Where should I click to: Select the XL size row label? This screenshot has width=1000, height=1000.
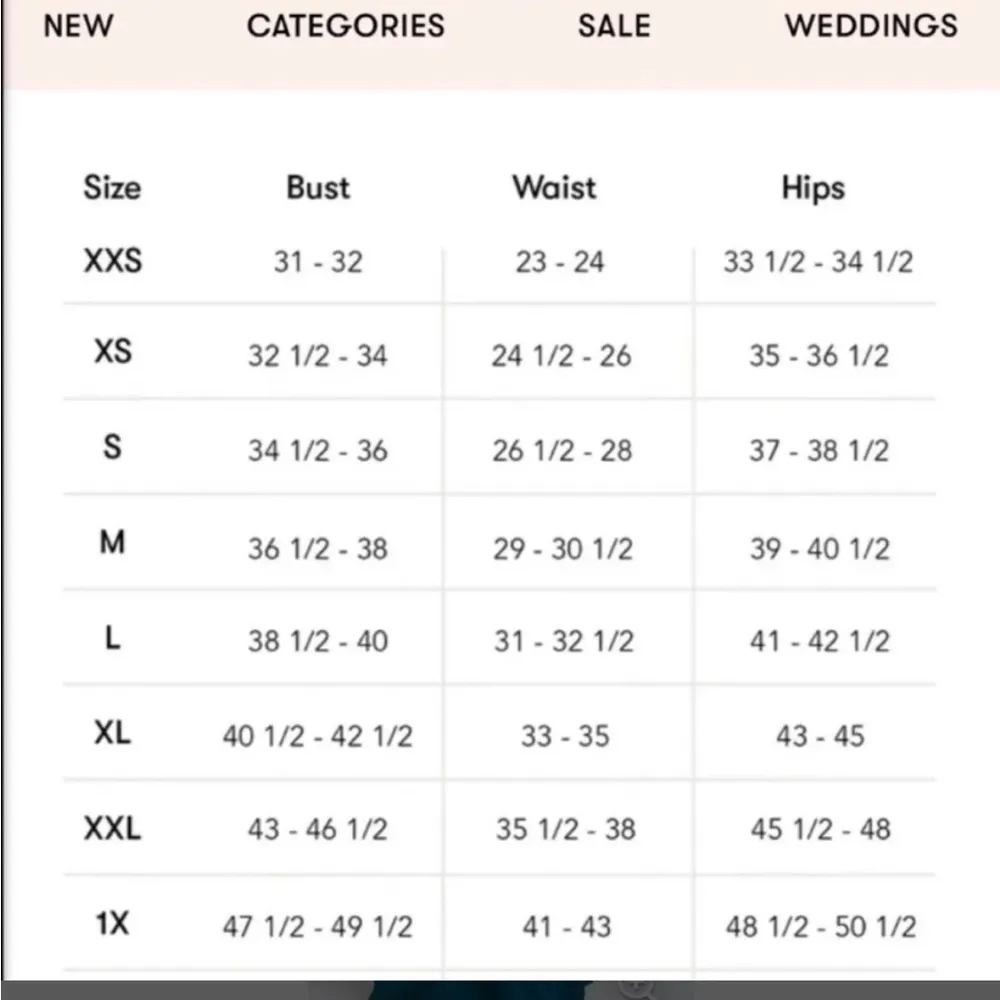click(112, 732)
